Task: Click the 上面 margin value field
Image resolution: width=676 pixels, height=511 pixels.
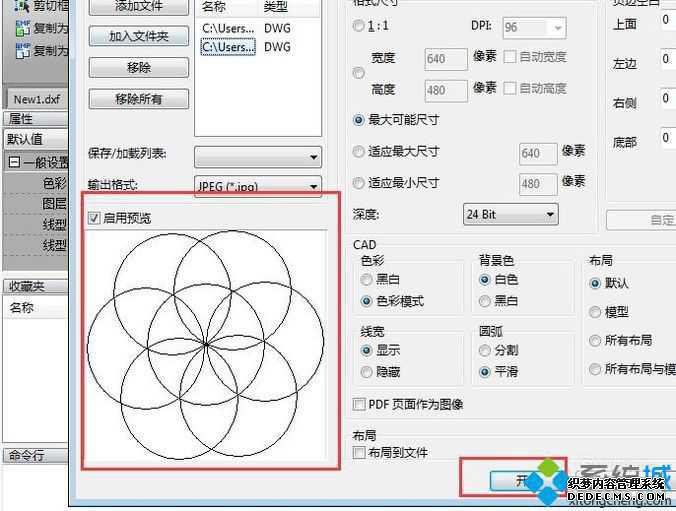Action: (x=668, y=20)
